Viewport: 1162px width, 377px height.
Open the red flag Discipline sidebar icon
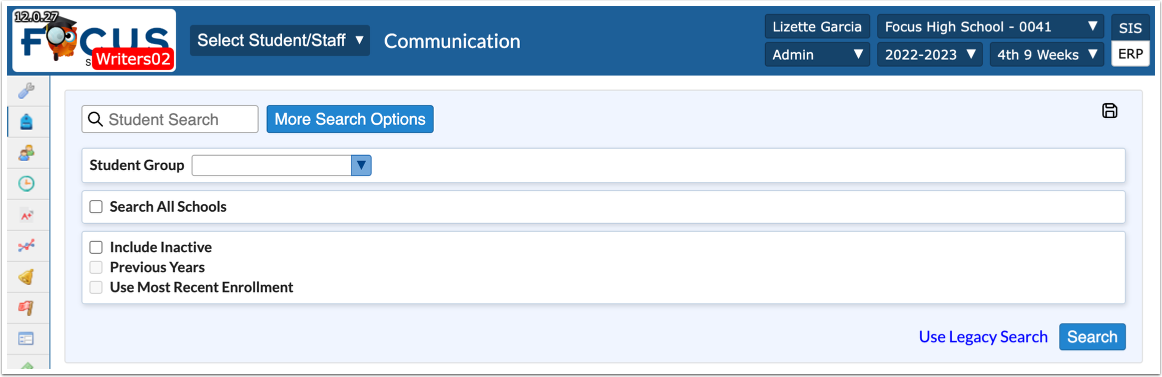(x=26, y=307)
